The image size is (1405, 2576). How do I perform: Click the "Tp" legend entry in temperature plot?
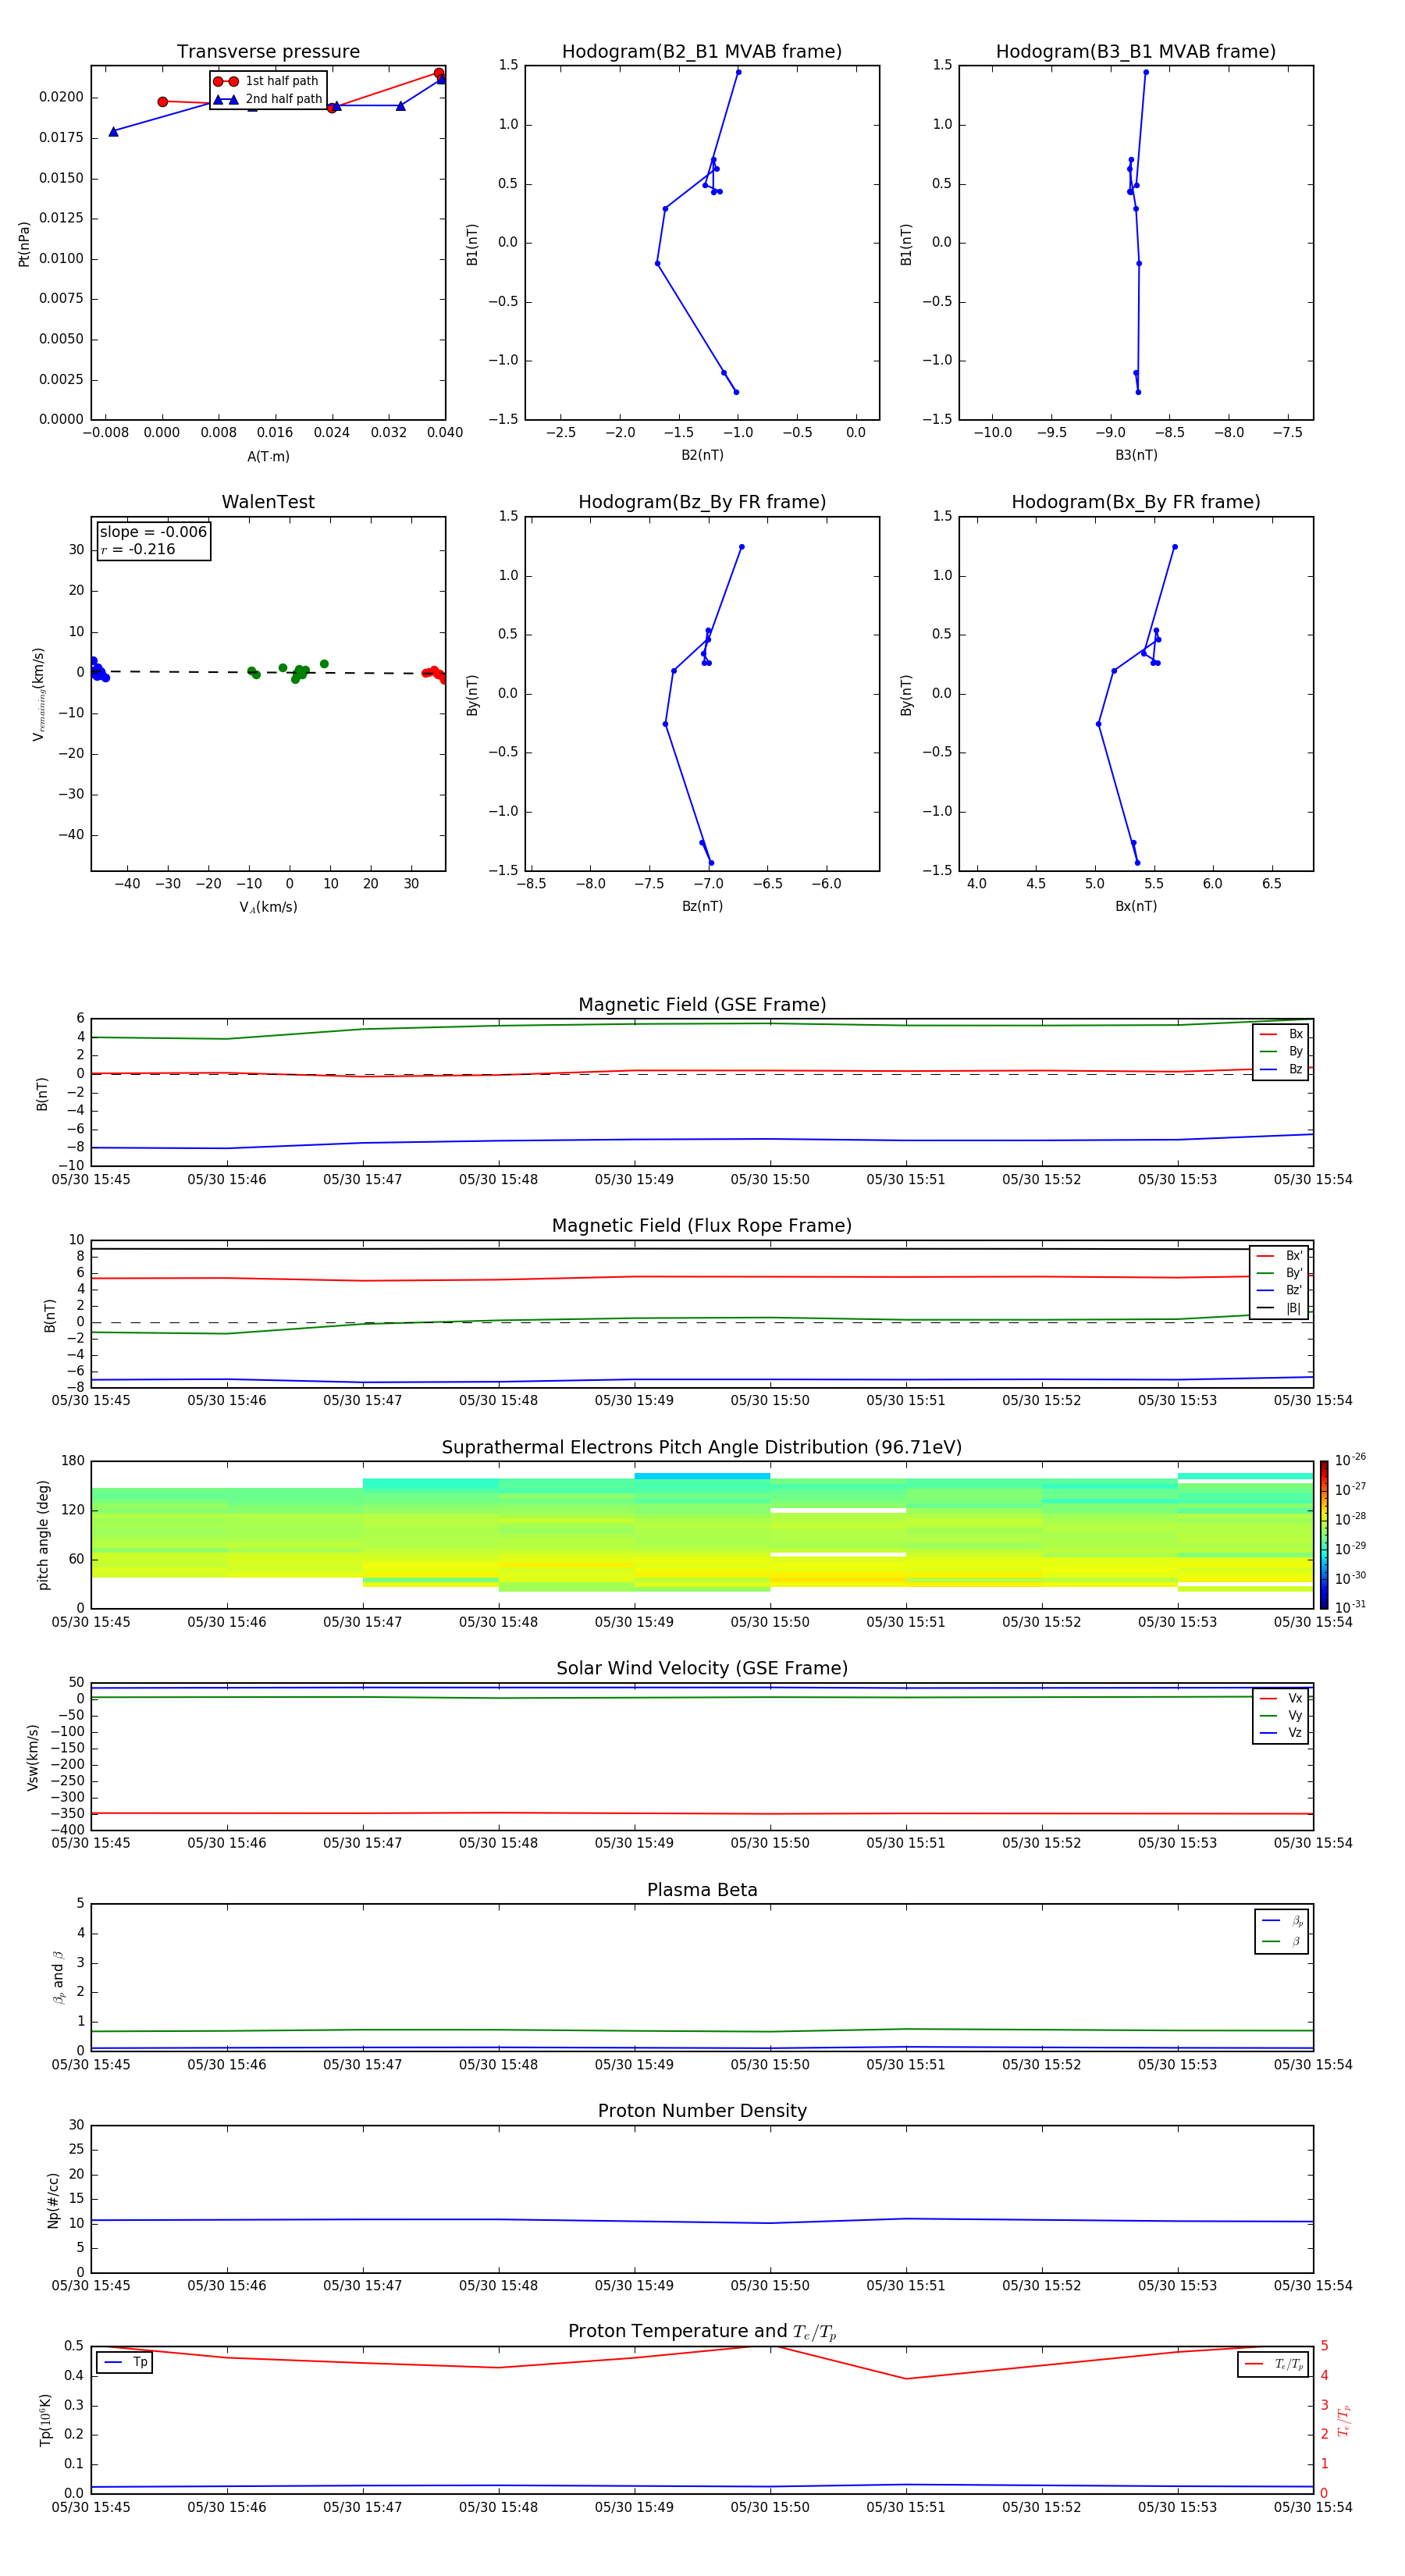tap(125, 2363)
